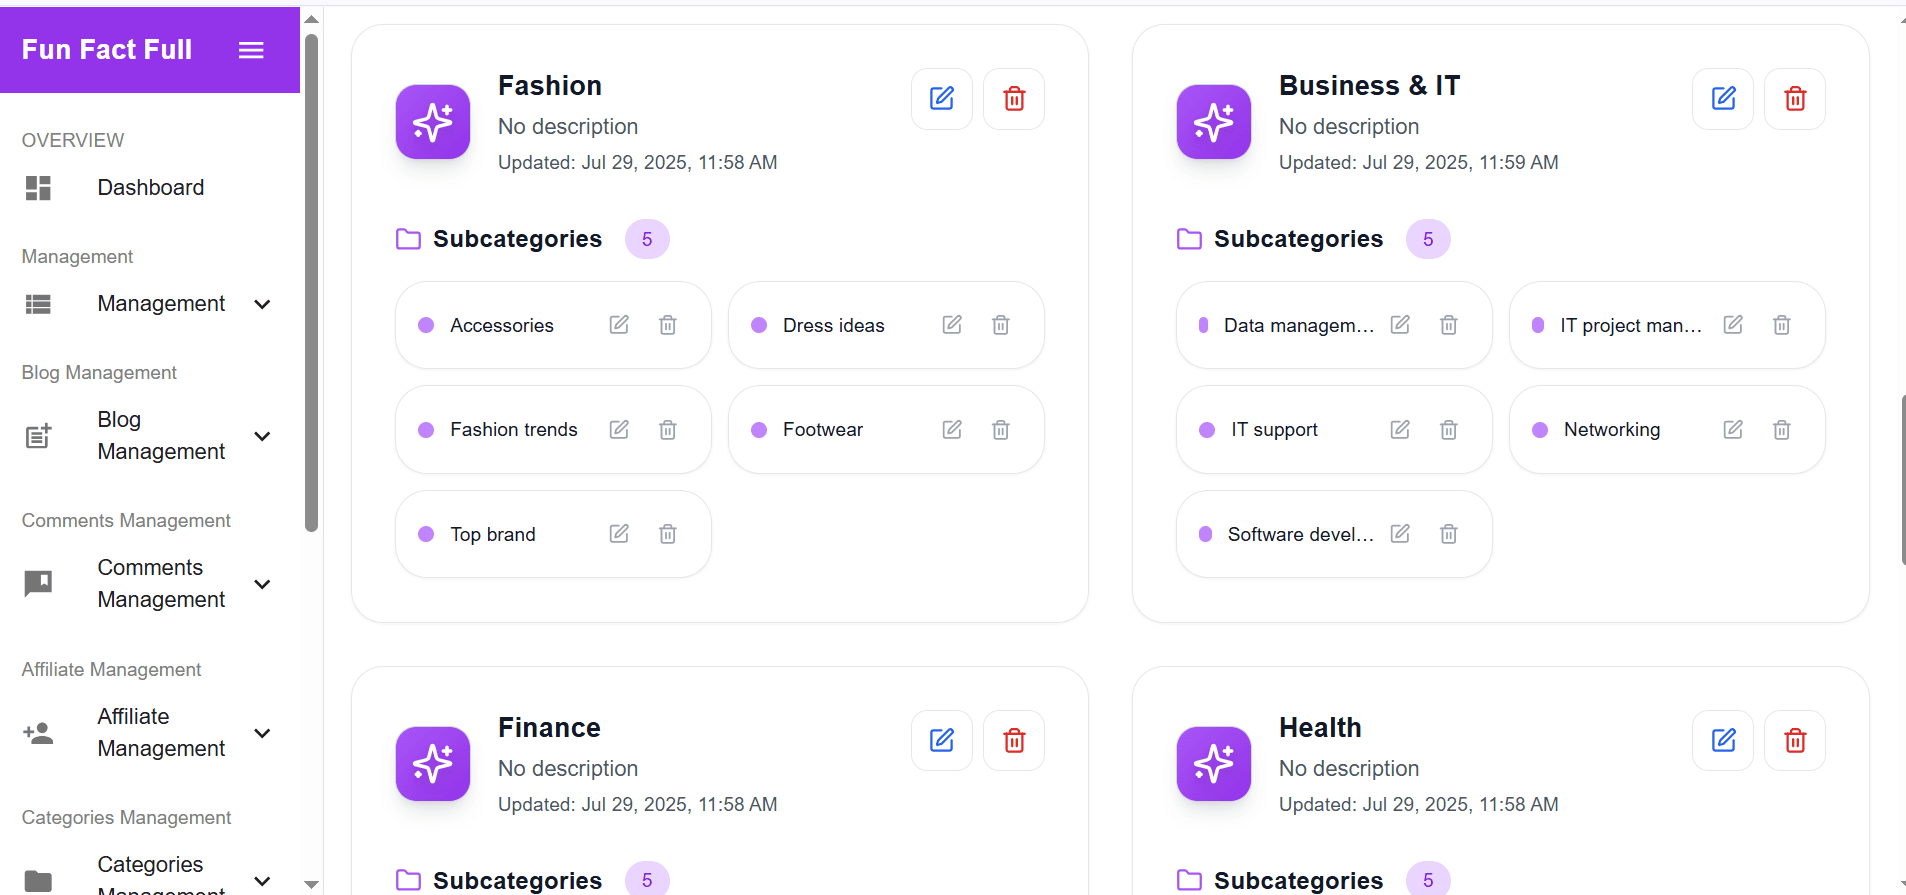Click the Fashion category sparkle icon
The height and width of the screenshot is (895, 1906).
click(433, 122)
